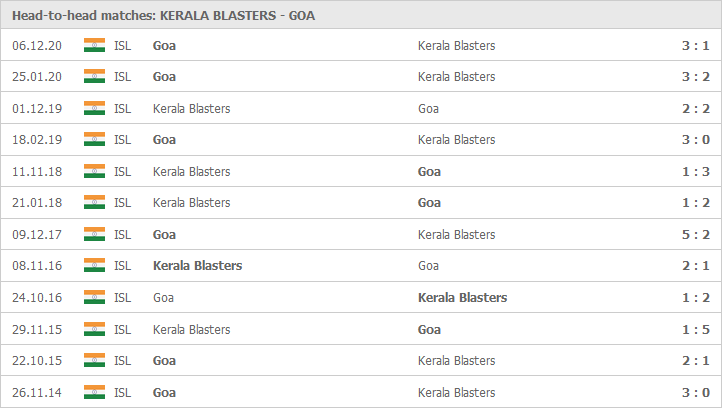The height and width of the screenshot is (408, 722).
Task: Click India flag icon for 21.01.18 match
Action: pyautogui.click(x=94, y=203)
